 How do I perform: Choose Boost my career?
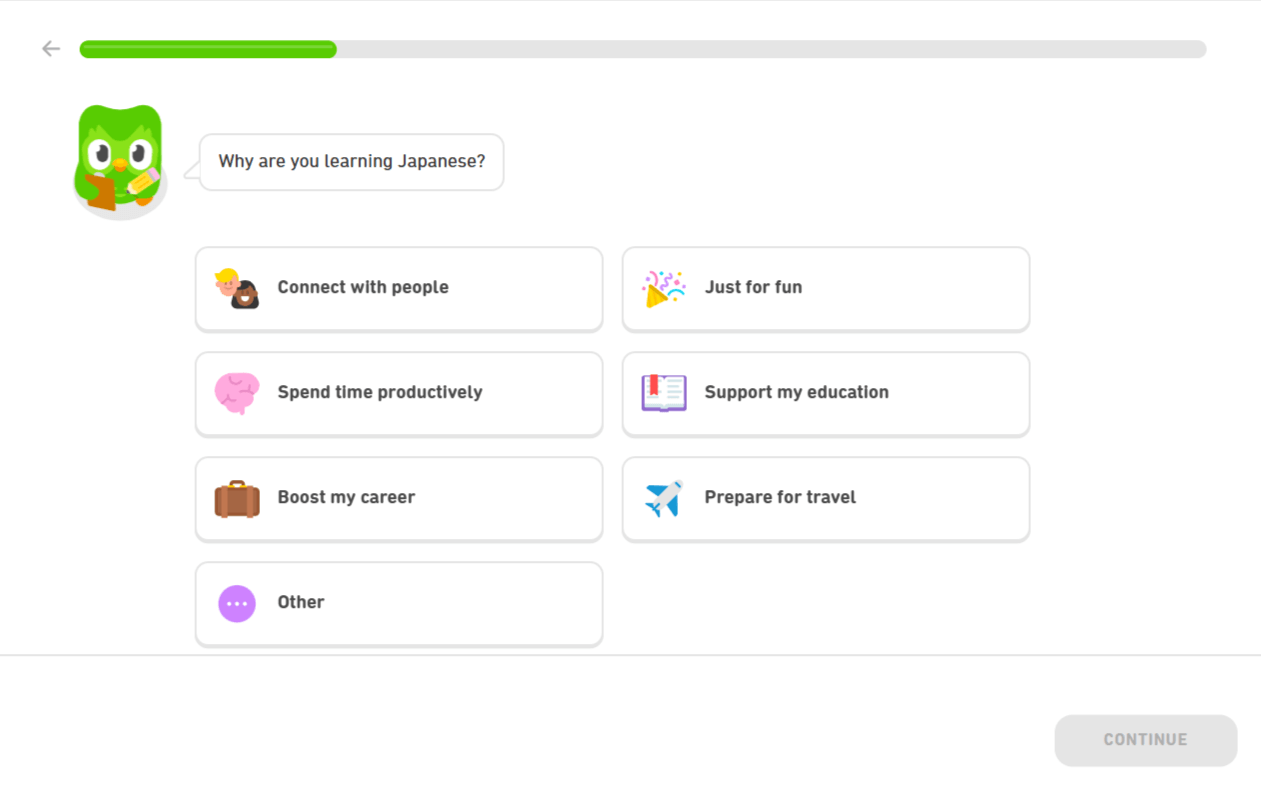(399, 499)
